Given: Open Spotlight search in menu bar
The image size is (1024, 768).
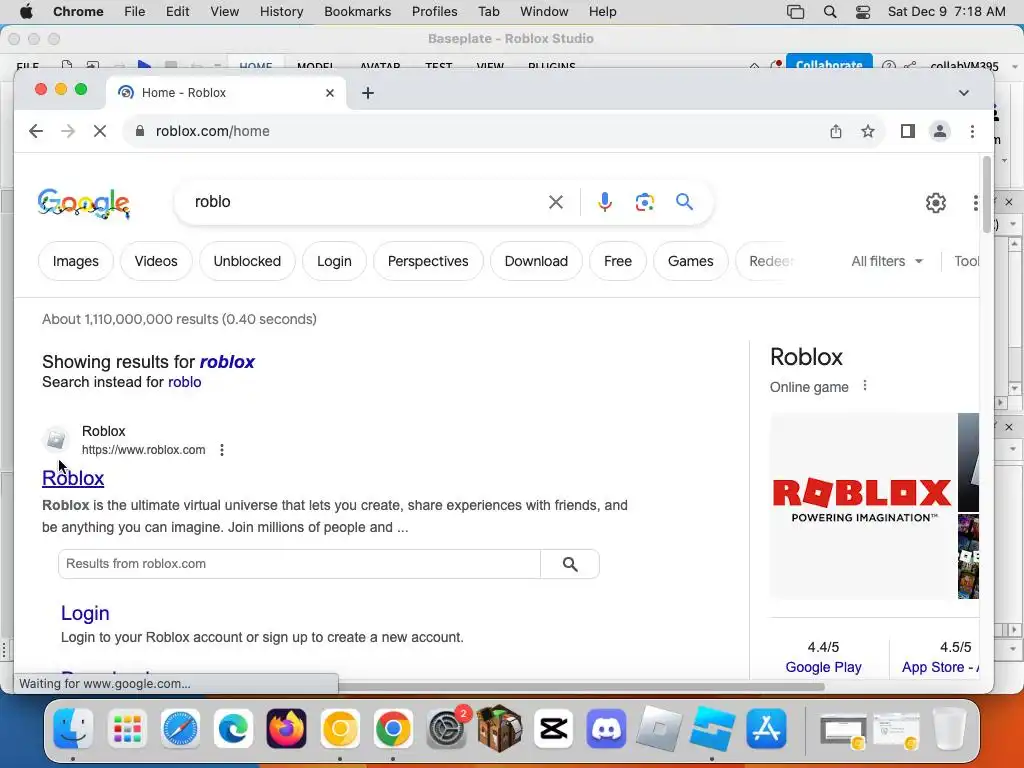Looking at the screenshot, I should 830,12.
